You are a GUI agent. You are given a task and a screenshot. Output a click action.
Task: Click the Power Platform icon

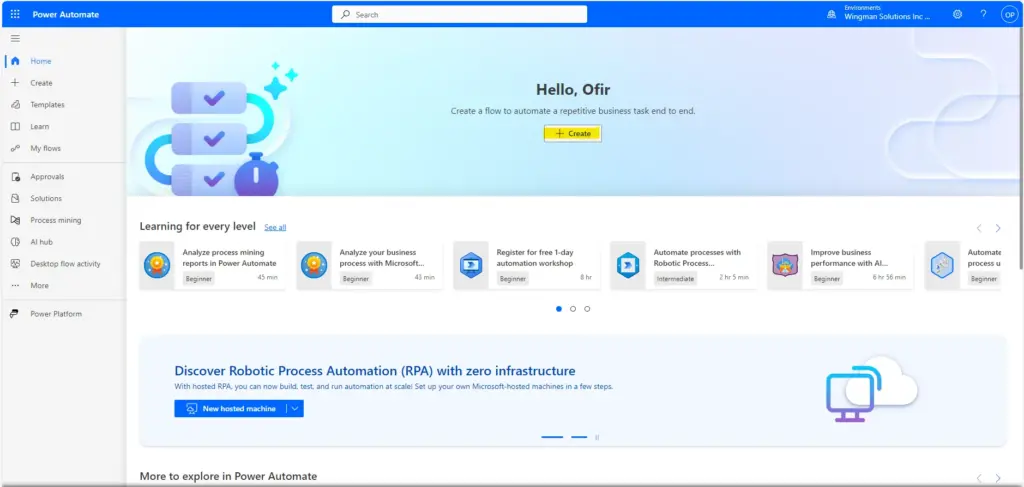[15, 314]
